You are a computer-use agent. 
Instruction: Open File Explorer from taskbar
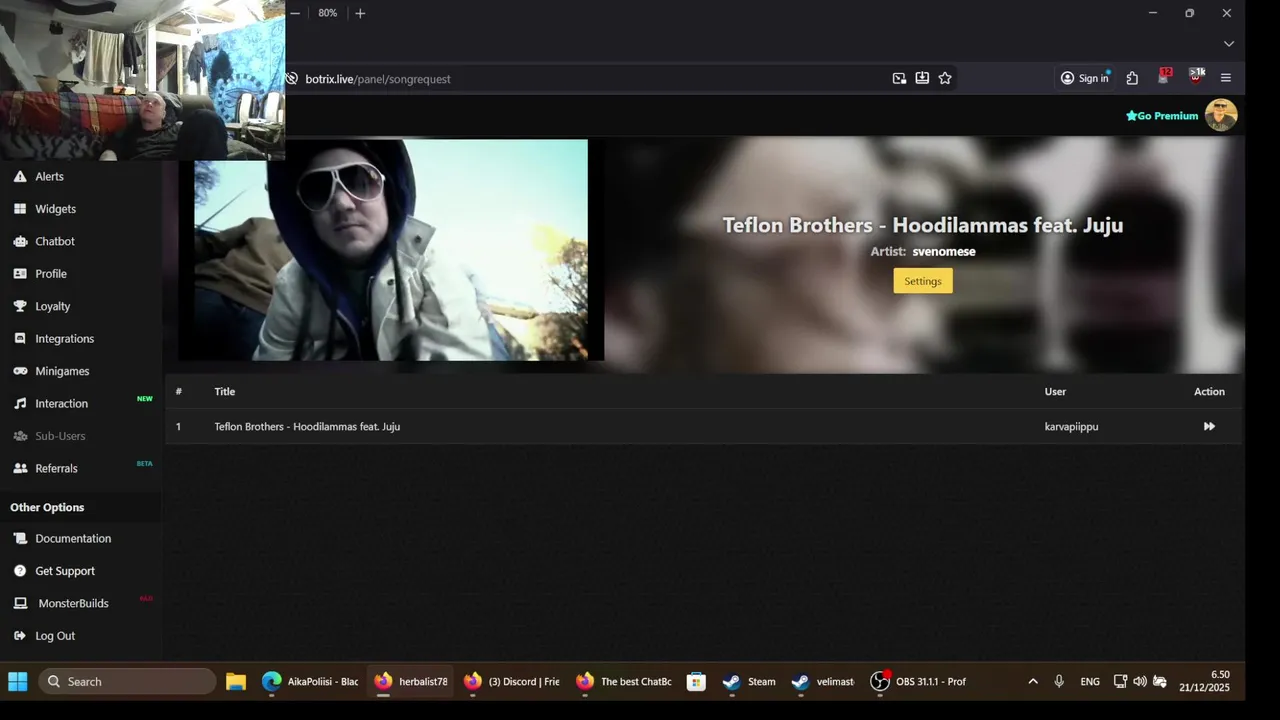[x=236, y=682]
